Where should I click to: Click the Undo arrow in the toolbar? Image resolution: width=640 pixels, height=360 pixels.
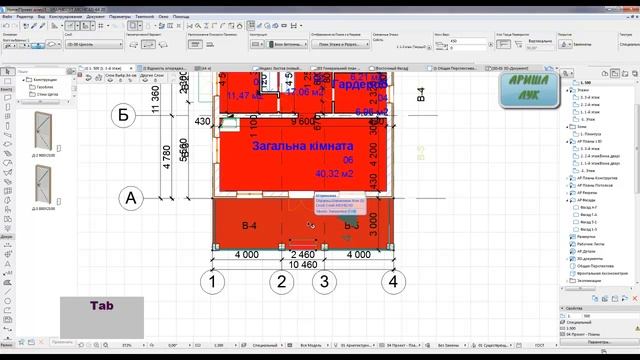pyautogui.click(x=6, y=26)
